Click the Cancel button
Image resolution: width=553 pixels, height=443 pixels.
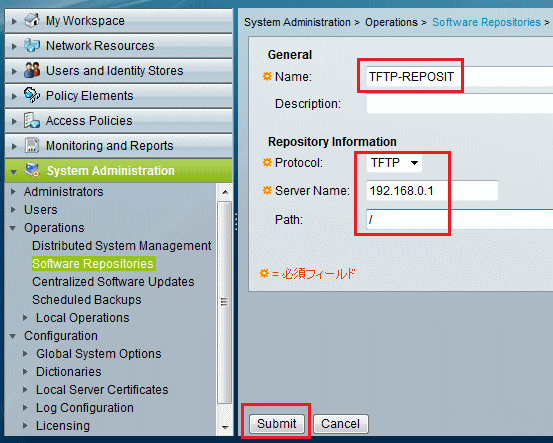pos(340,424)
